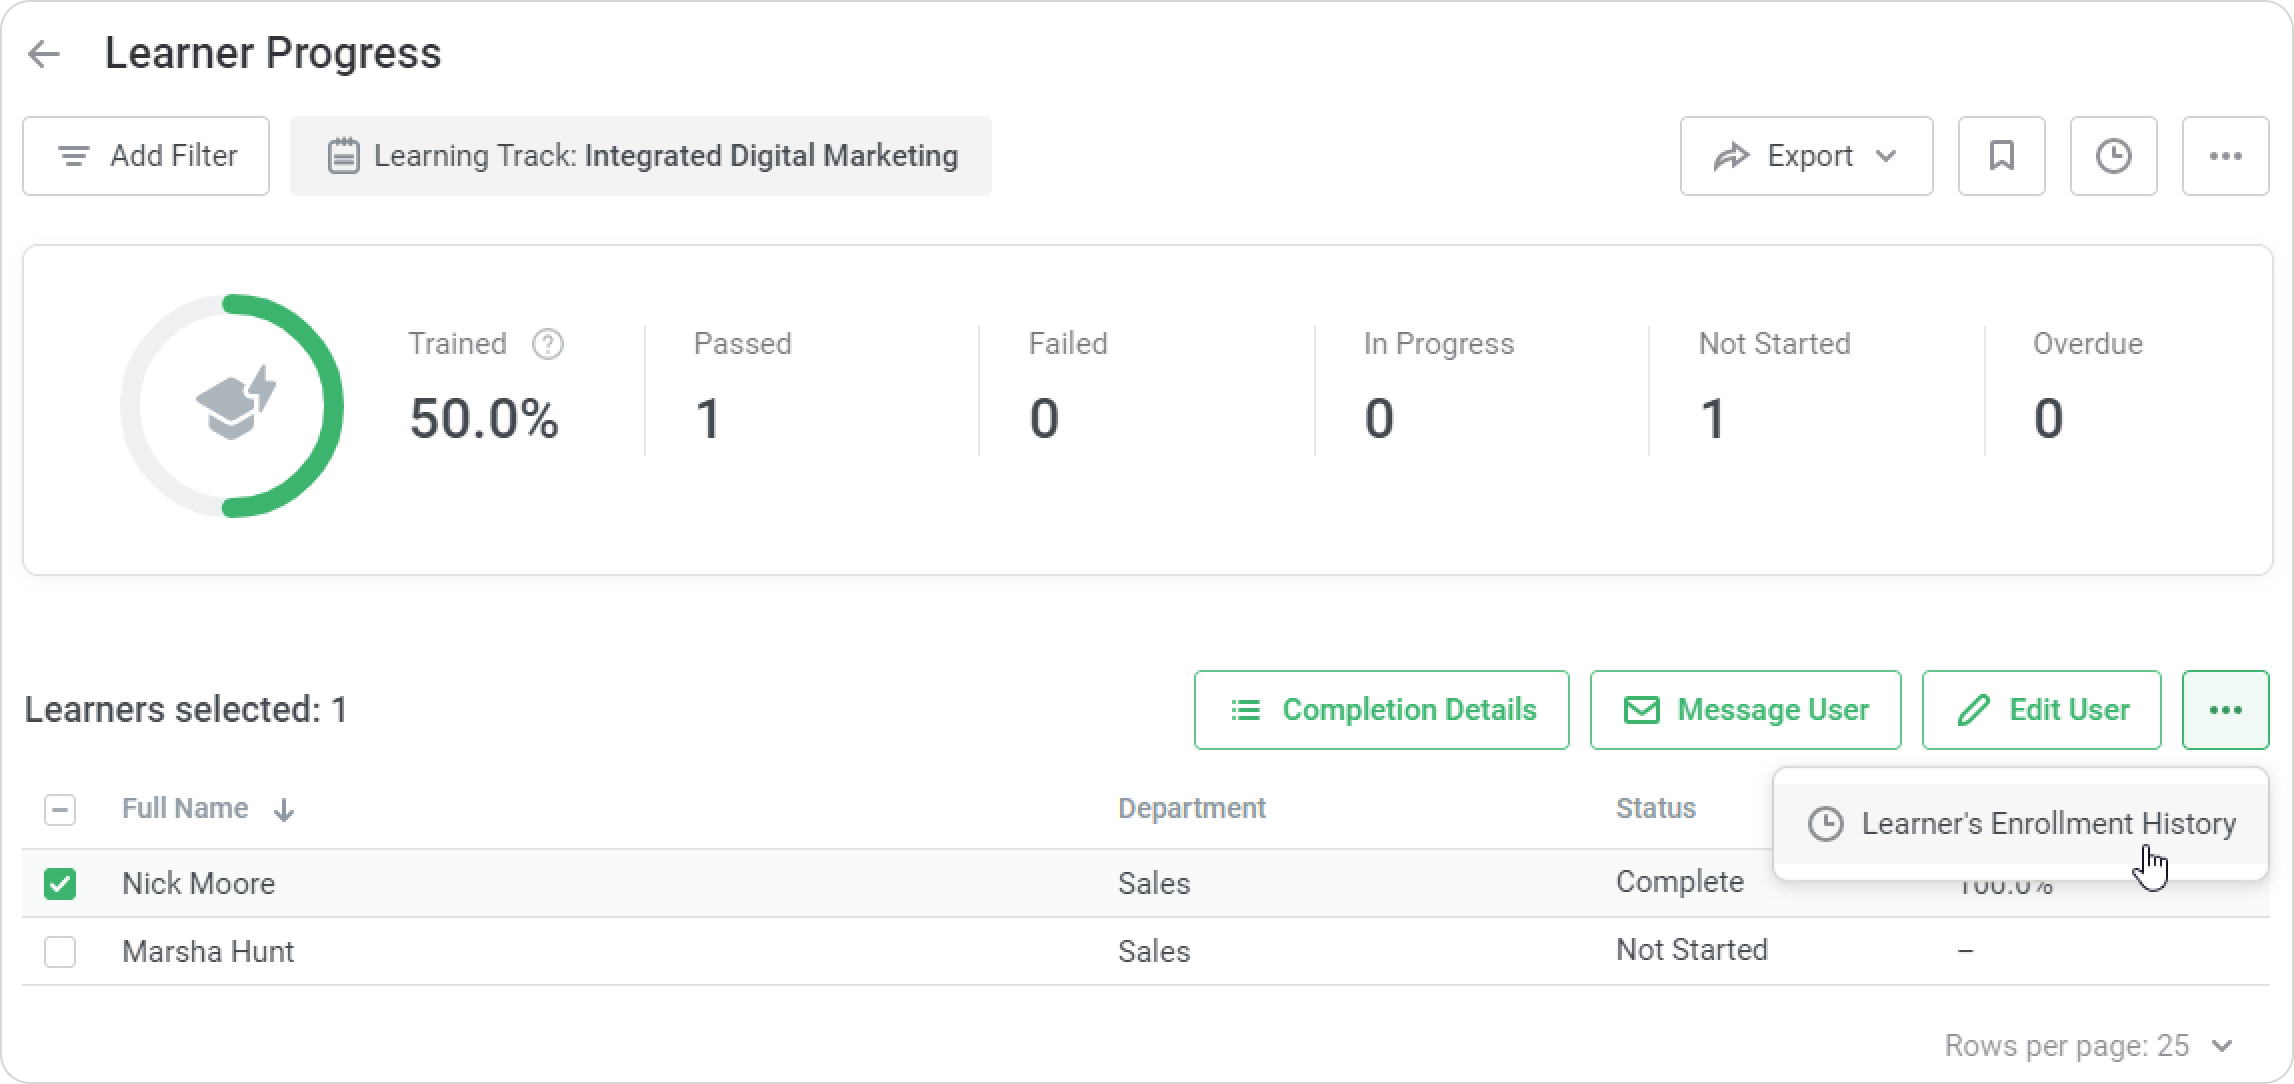Click the Message User button
The height and width of the screenshot is (1084, 2294).
click(1745, 710)
